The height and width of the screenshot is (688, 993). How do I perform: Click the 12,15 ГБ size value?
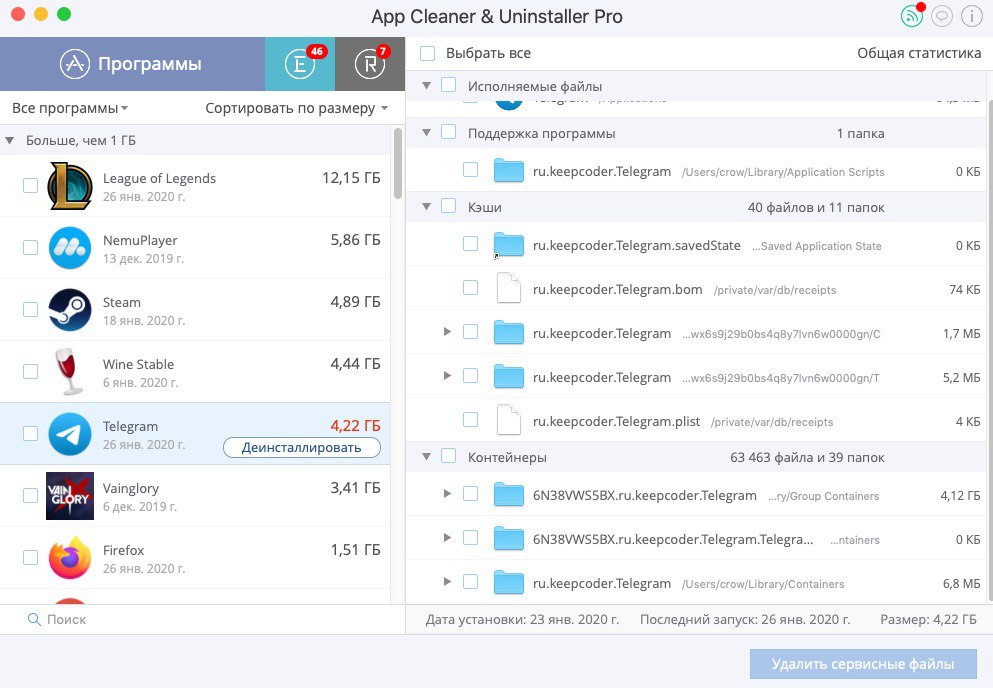tap(351, 178)
